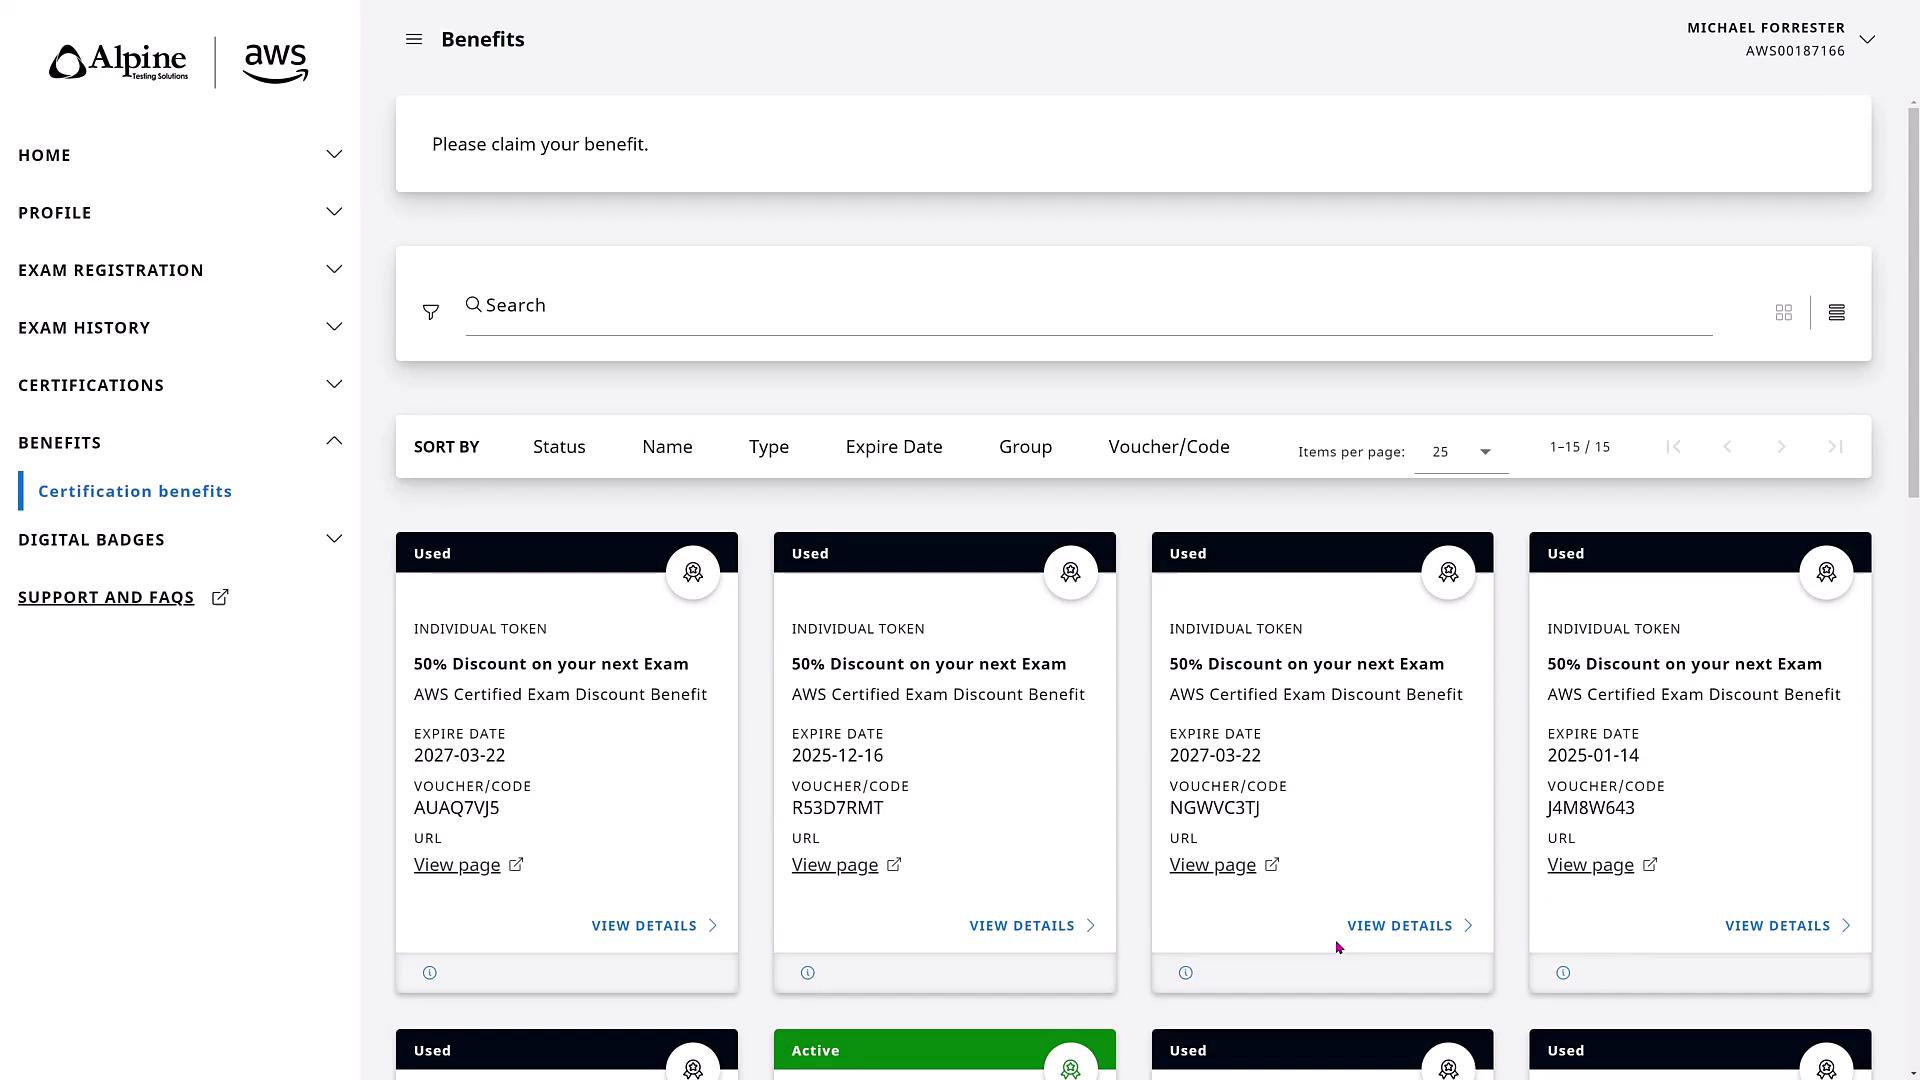This screenshot has height=1080, width=1920.
Task: Sort benefits by Voucher/Code
Action: point(1168,447)
